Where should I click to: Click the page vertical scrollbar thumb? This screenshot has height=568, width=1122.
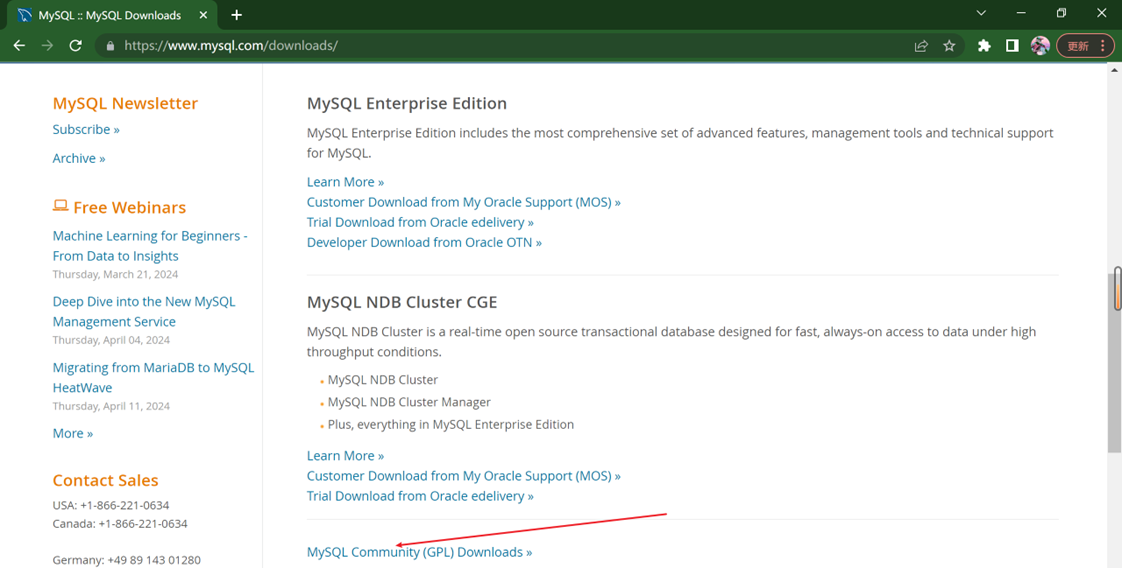pyautogui.click(x=1116, y=361)
